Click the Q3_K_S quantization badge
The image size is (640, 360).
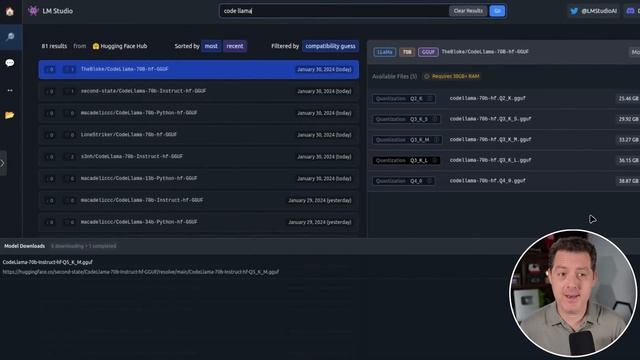407,119
